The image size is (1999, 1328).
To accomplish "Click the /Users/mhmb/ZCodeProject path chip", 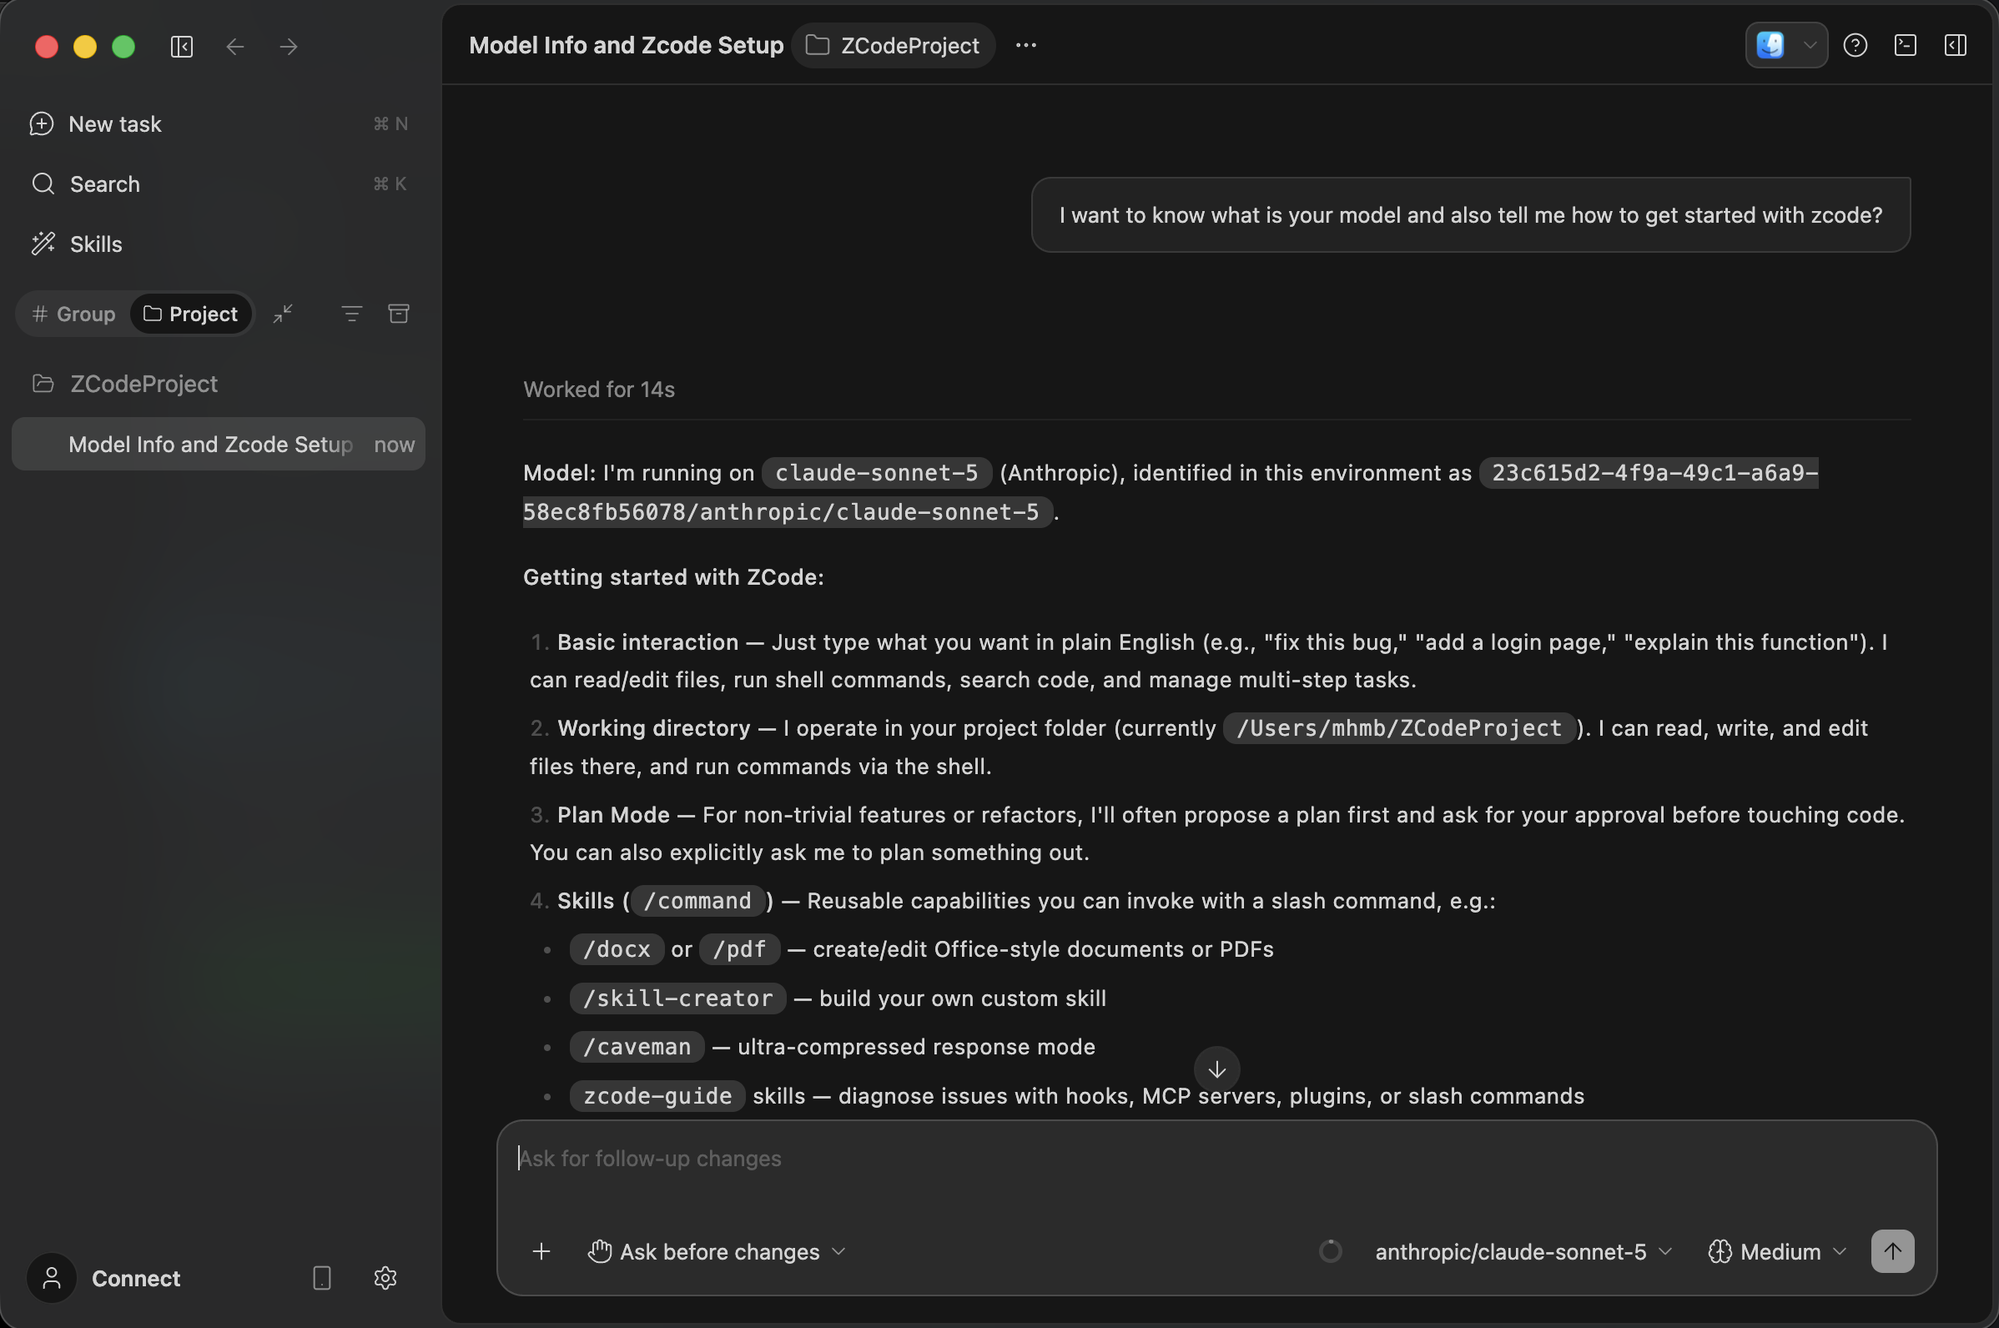I will click(1399, 728).
